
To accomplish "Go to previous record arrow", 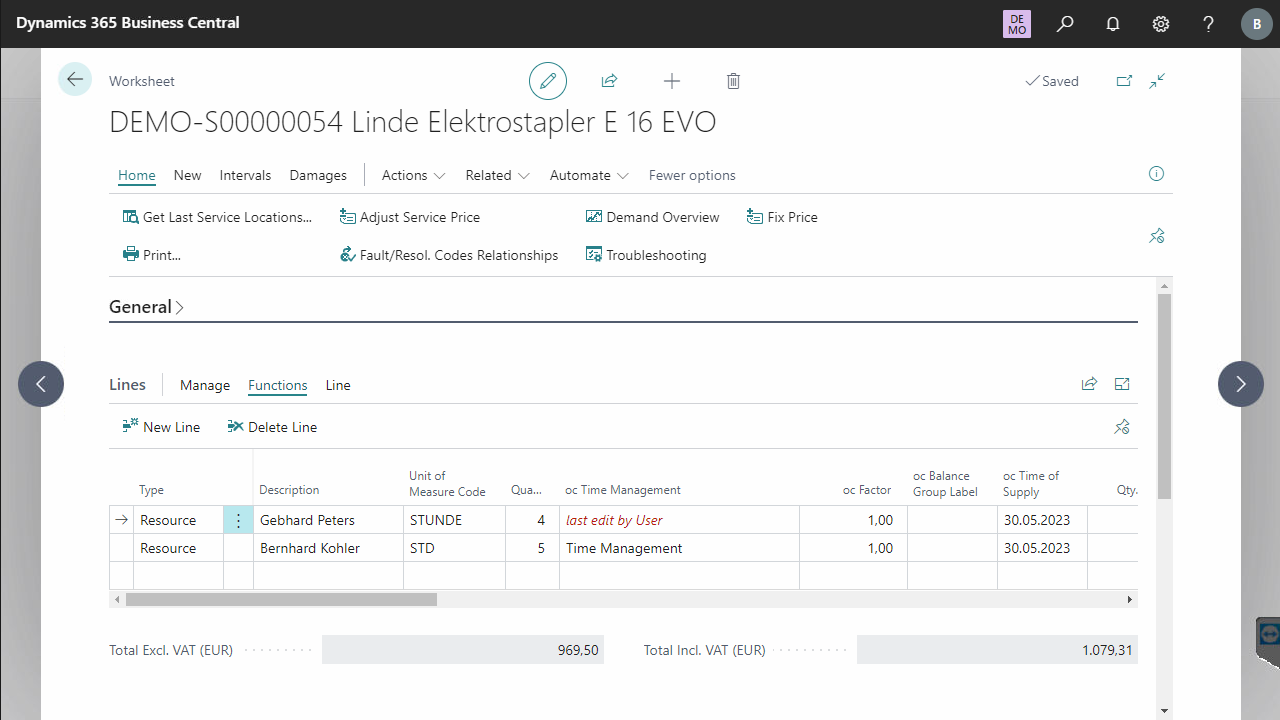I will (41, 384).
